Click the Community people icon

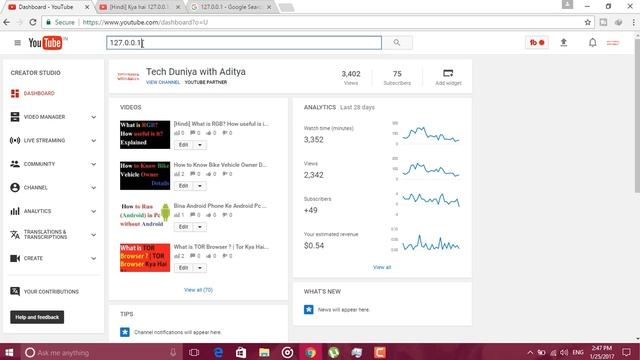click(15, 164)
